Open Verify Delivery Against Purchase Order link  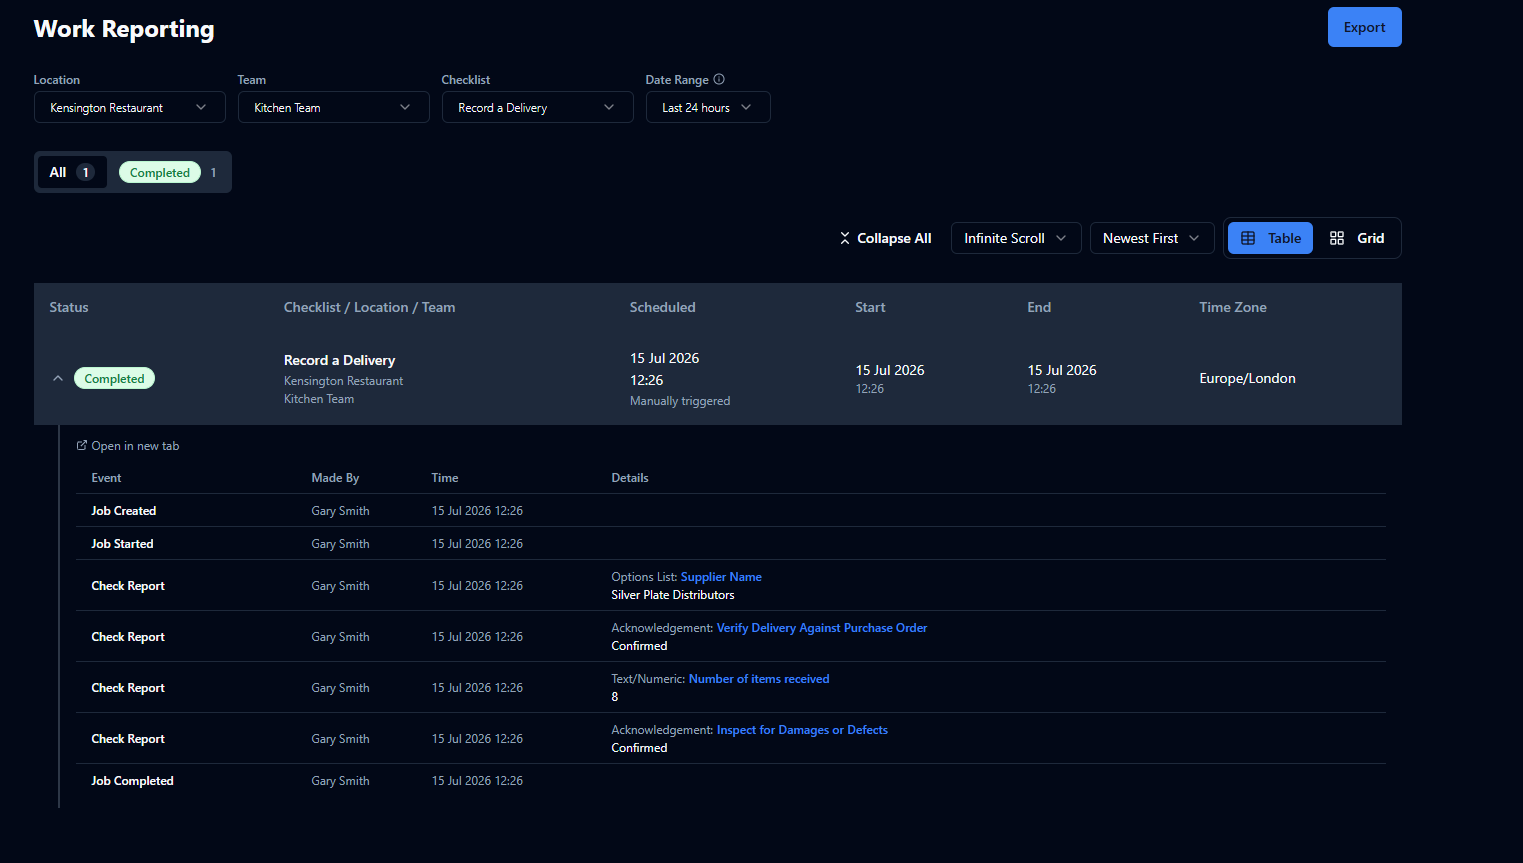click(x=822, y=628)
